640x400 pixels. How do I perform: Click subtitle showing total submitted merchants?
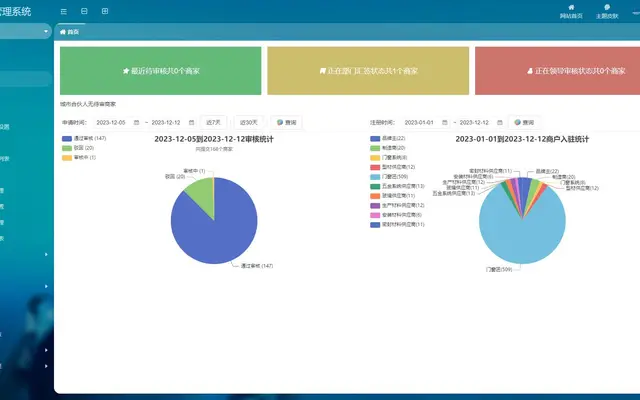[214, 149]
